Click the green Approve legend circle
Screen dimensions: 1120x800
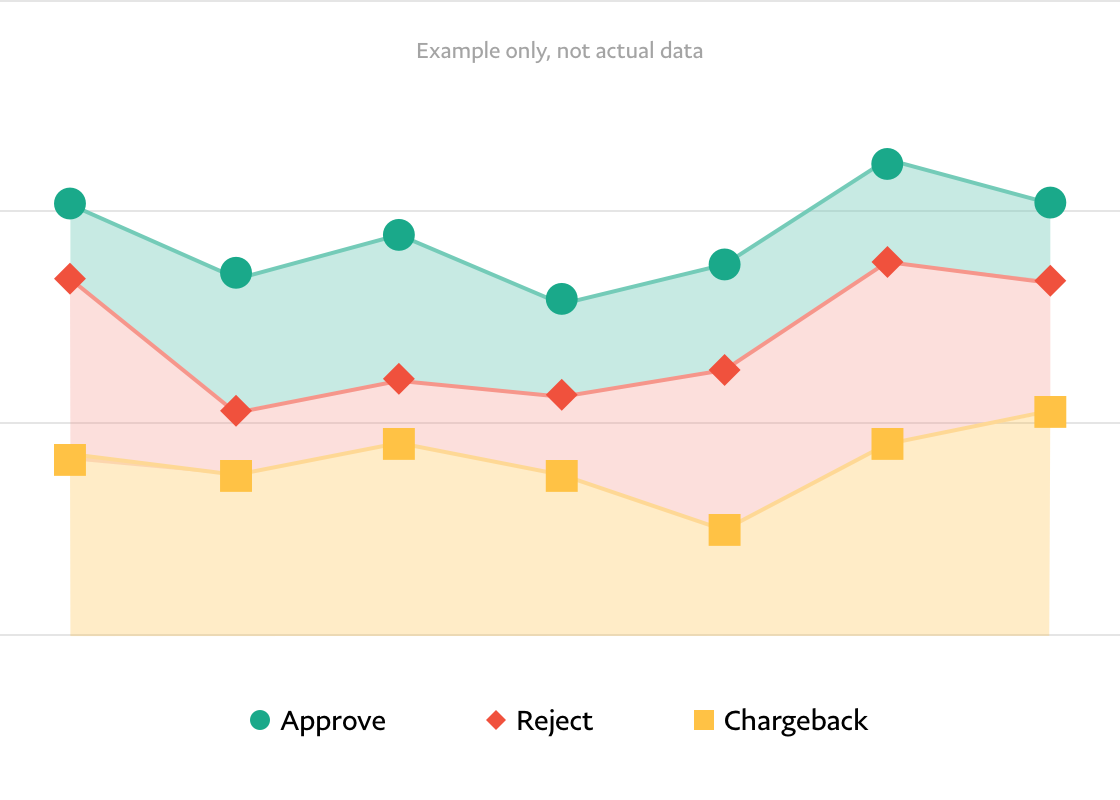point(260,720)
